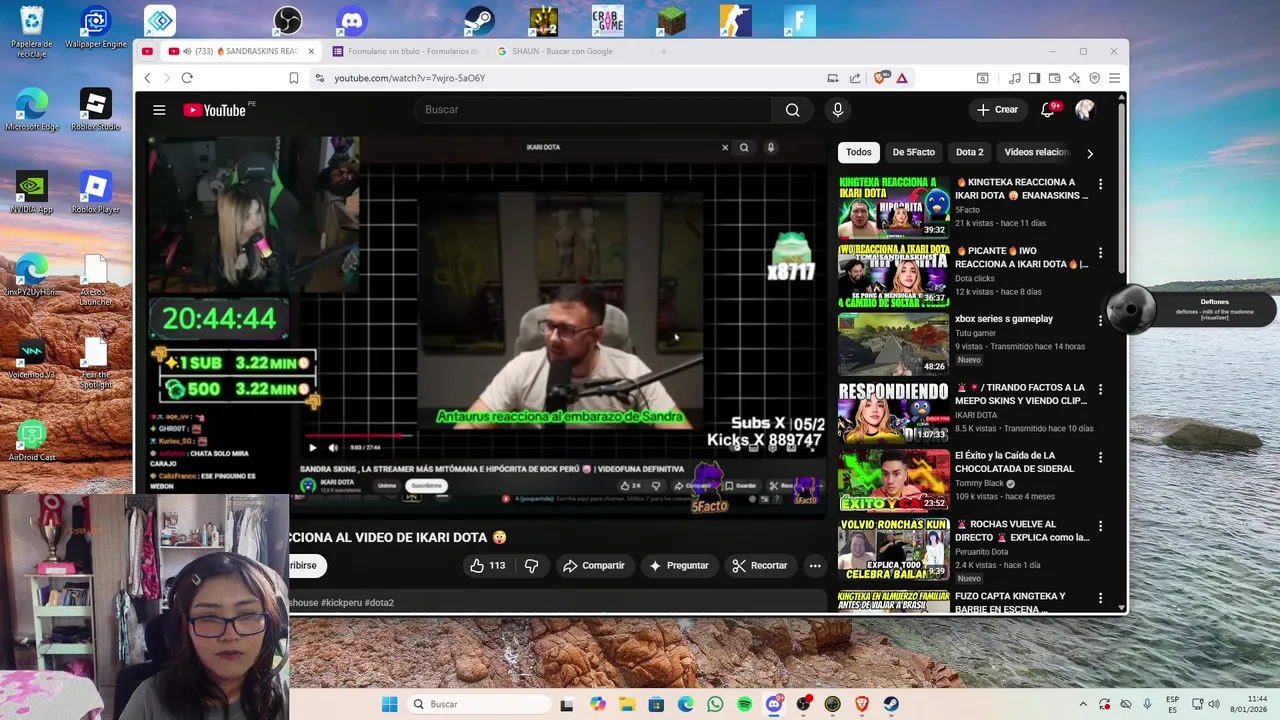The image size is (1280, 720).
Task: Open Brave VPN shield icon
Action: (1094, 78)
